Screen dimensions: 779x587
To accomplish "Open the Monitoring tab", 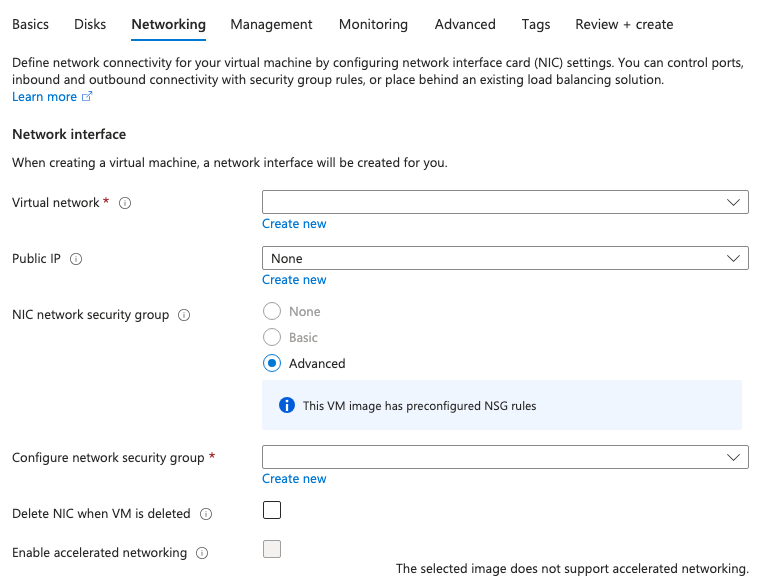I will click(373, 24).
